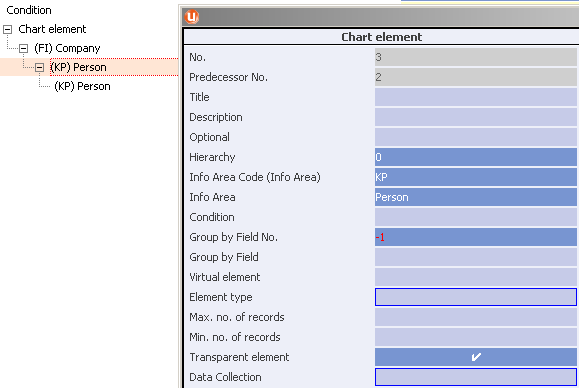
Task: Open the Element type field
Action: 476,297
